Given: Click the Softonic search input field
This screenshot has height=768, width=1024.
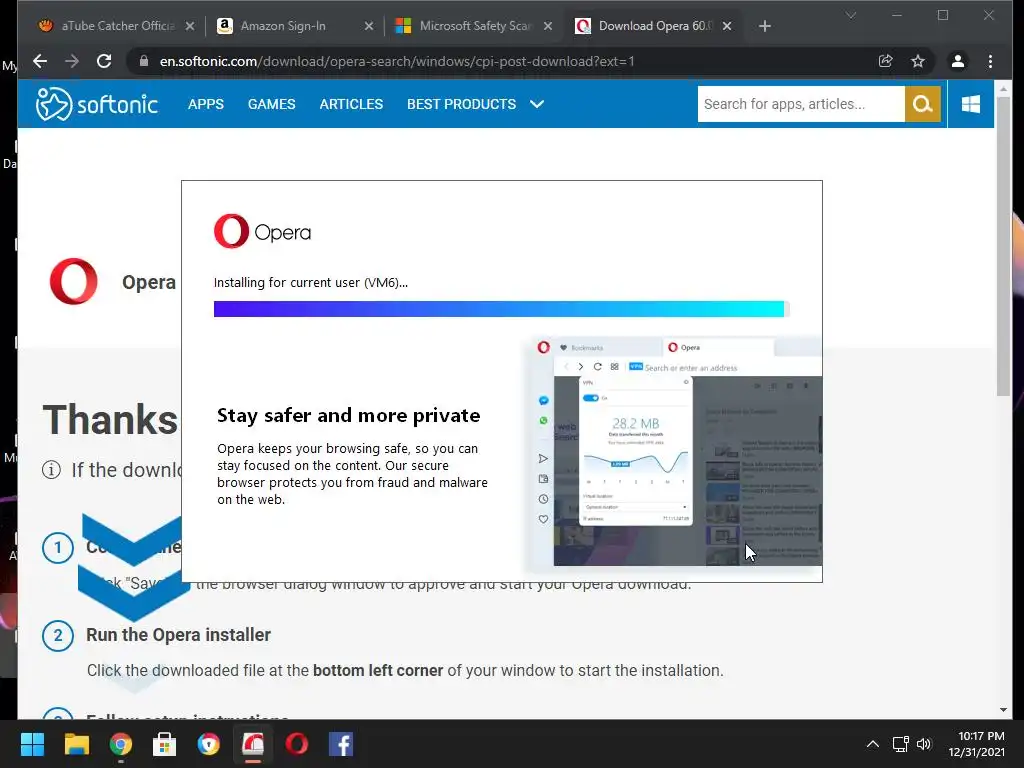Looking at the screenshot, I should tap(801, 104).
